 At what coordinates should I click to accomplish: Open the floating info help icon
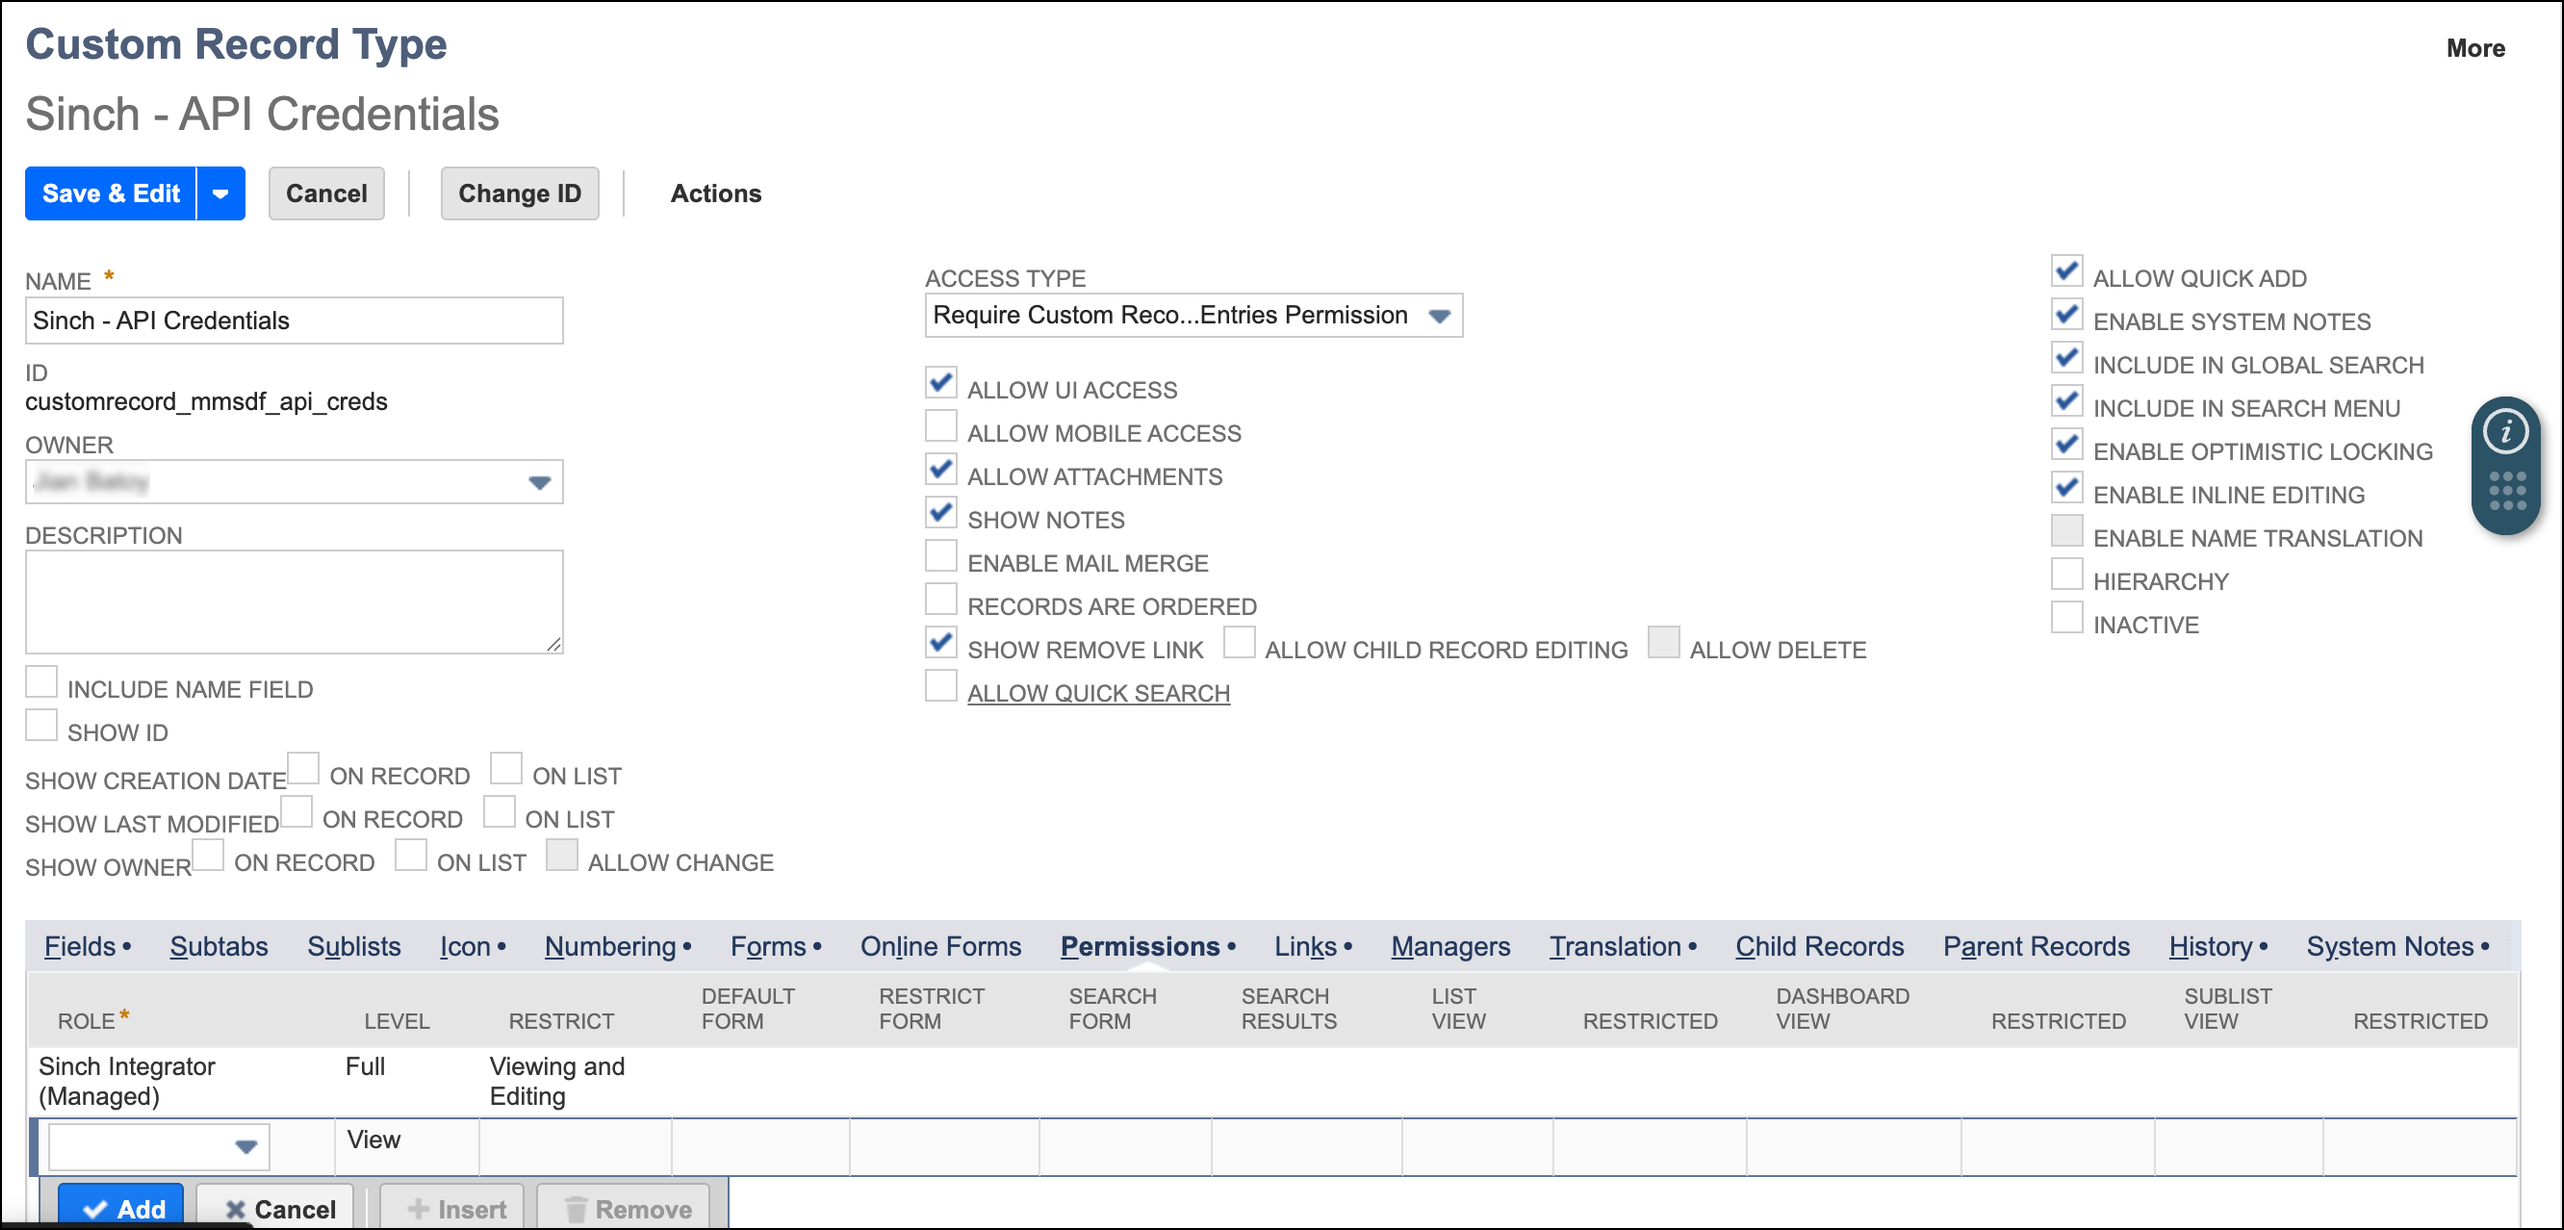click(x=2505, y=433)
